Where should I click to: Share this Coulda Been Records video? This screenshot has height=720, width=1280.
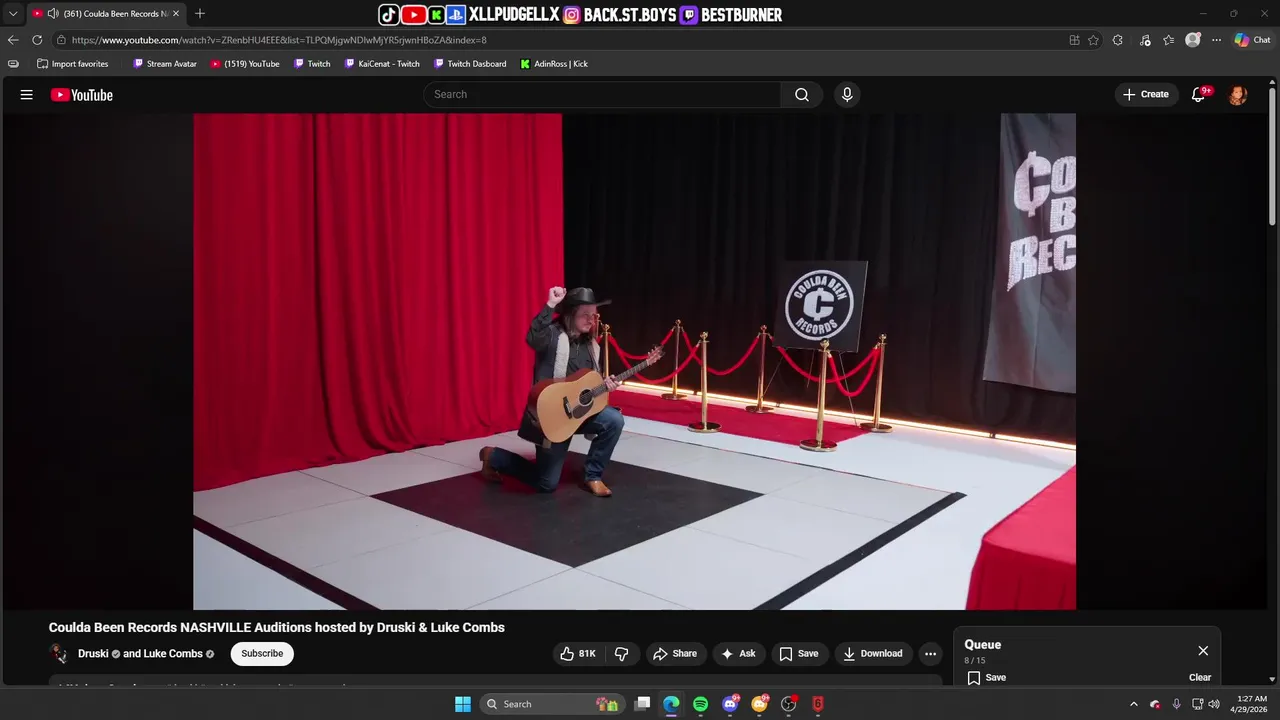[x=675, y=654]
